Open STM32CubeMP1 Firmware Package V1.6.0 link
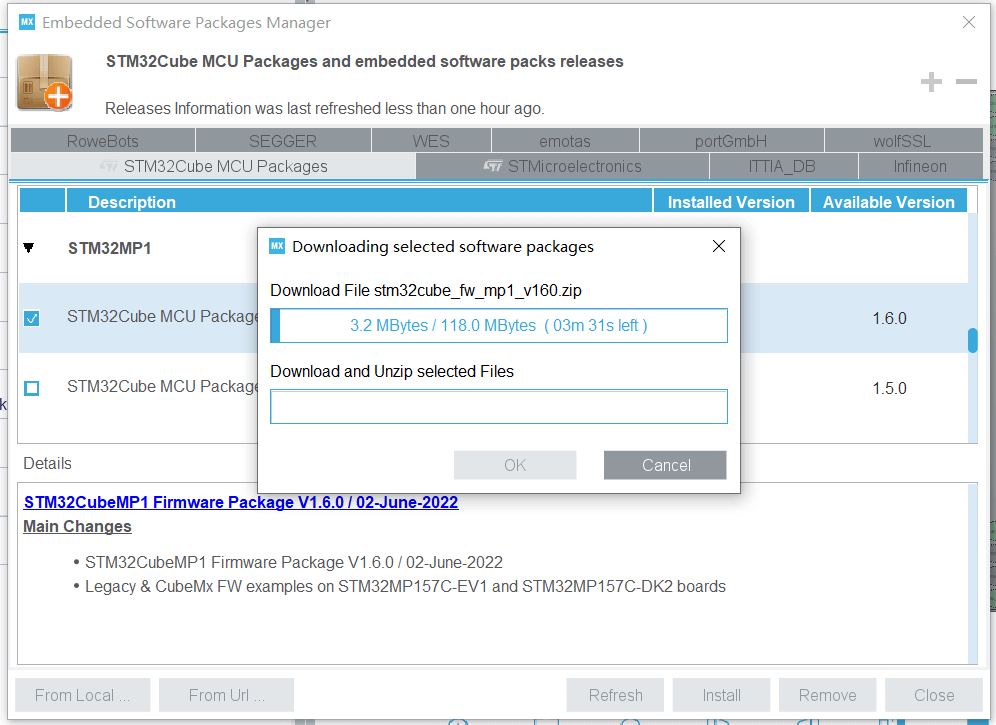Viewport: 996px width, 725px height. pos(241,502)
